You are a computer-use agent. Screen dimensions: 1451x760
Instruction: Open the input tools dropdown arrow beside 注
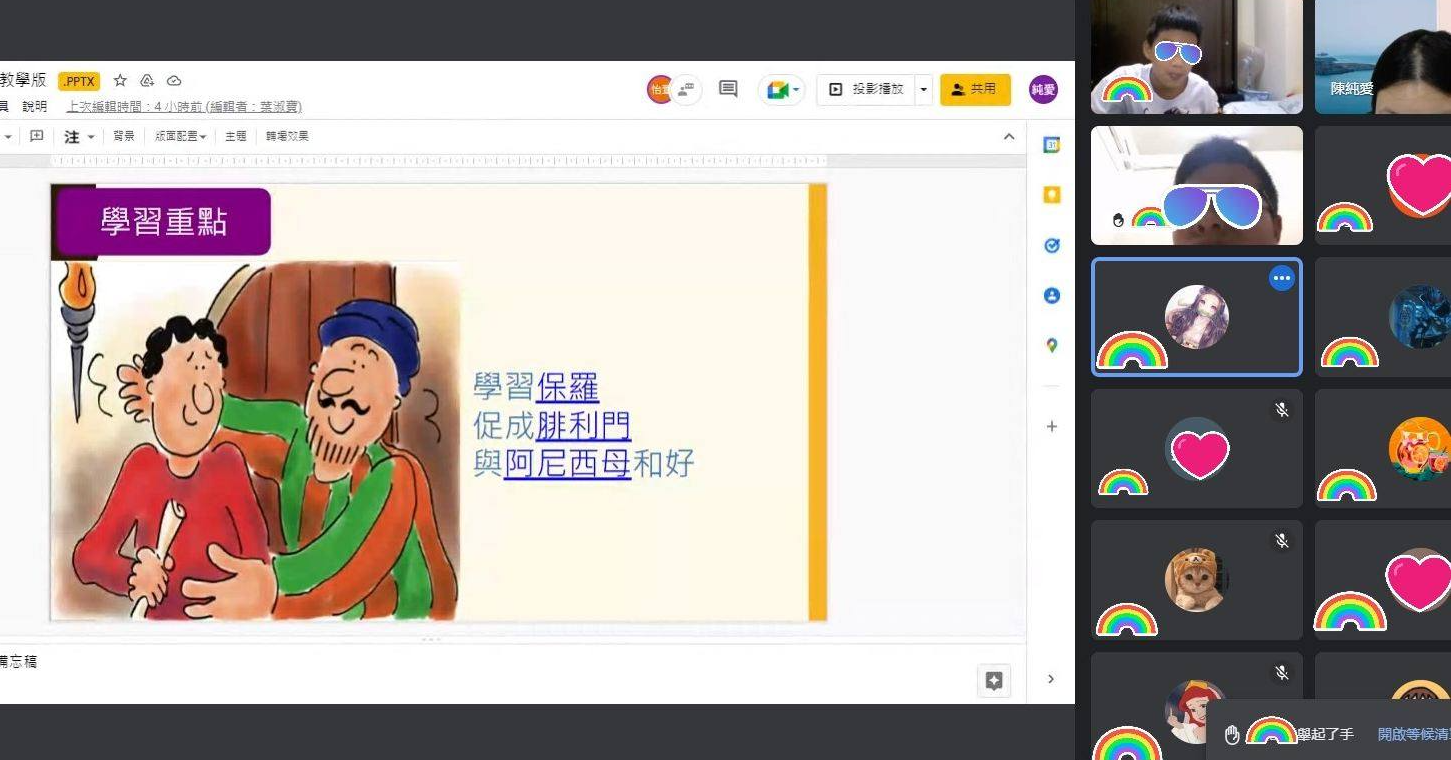click(91, 136)
